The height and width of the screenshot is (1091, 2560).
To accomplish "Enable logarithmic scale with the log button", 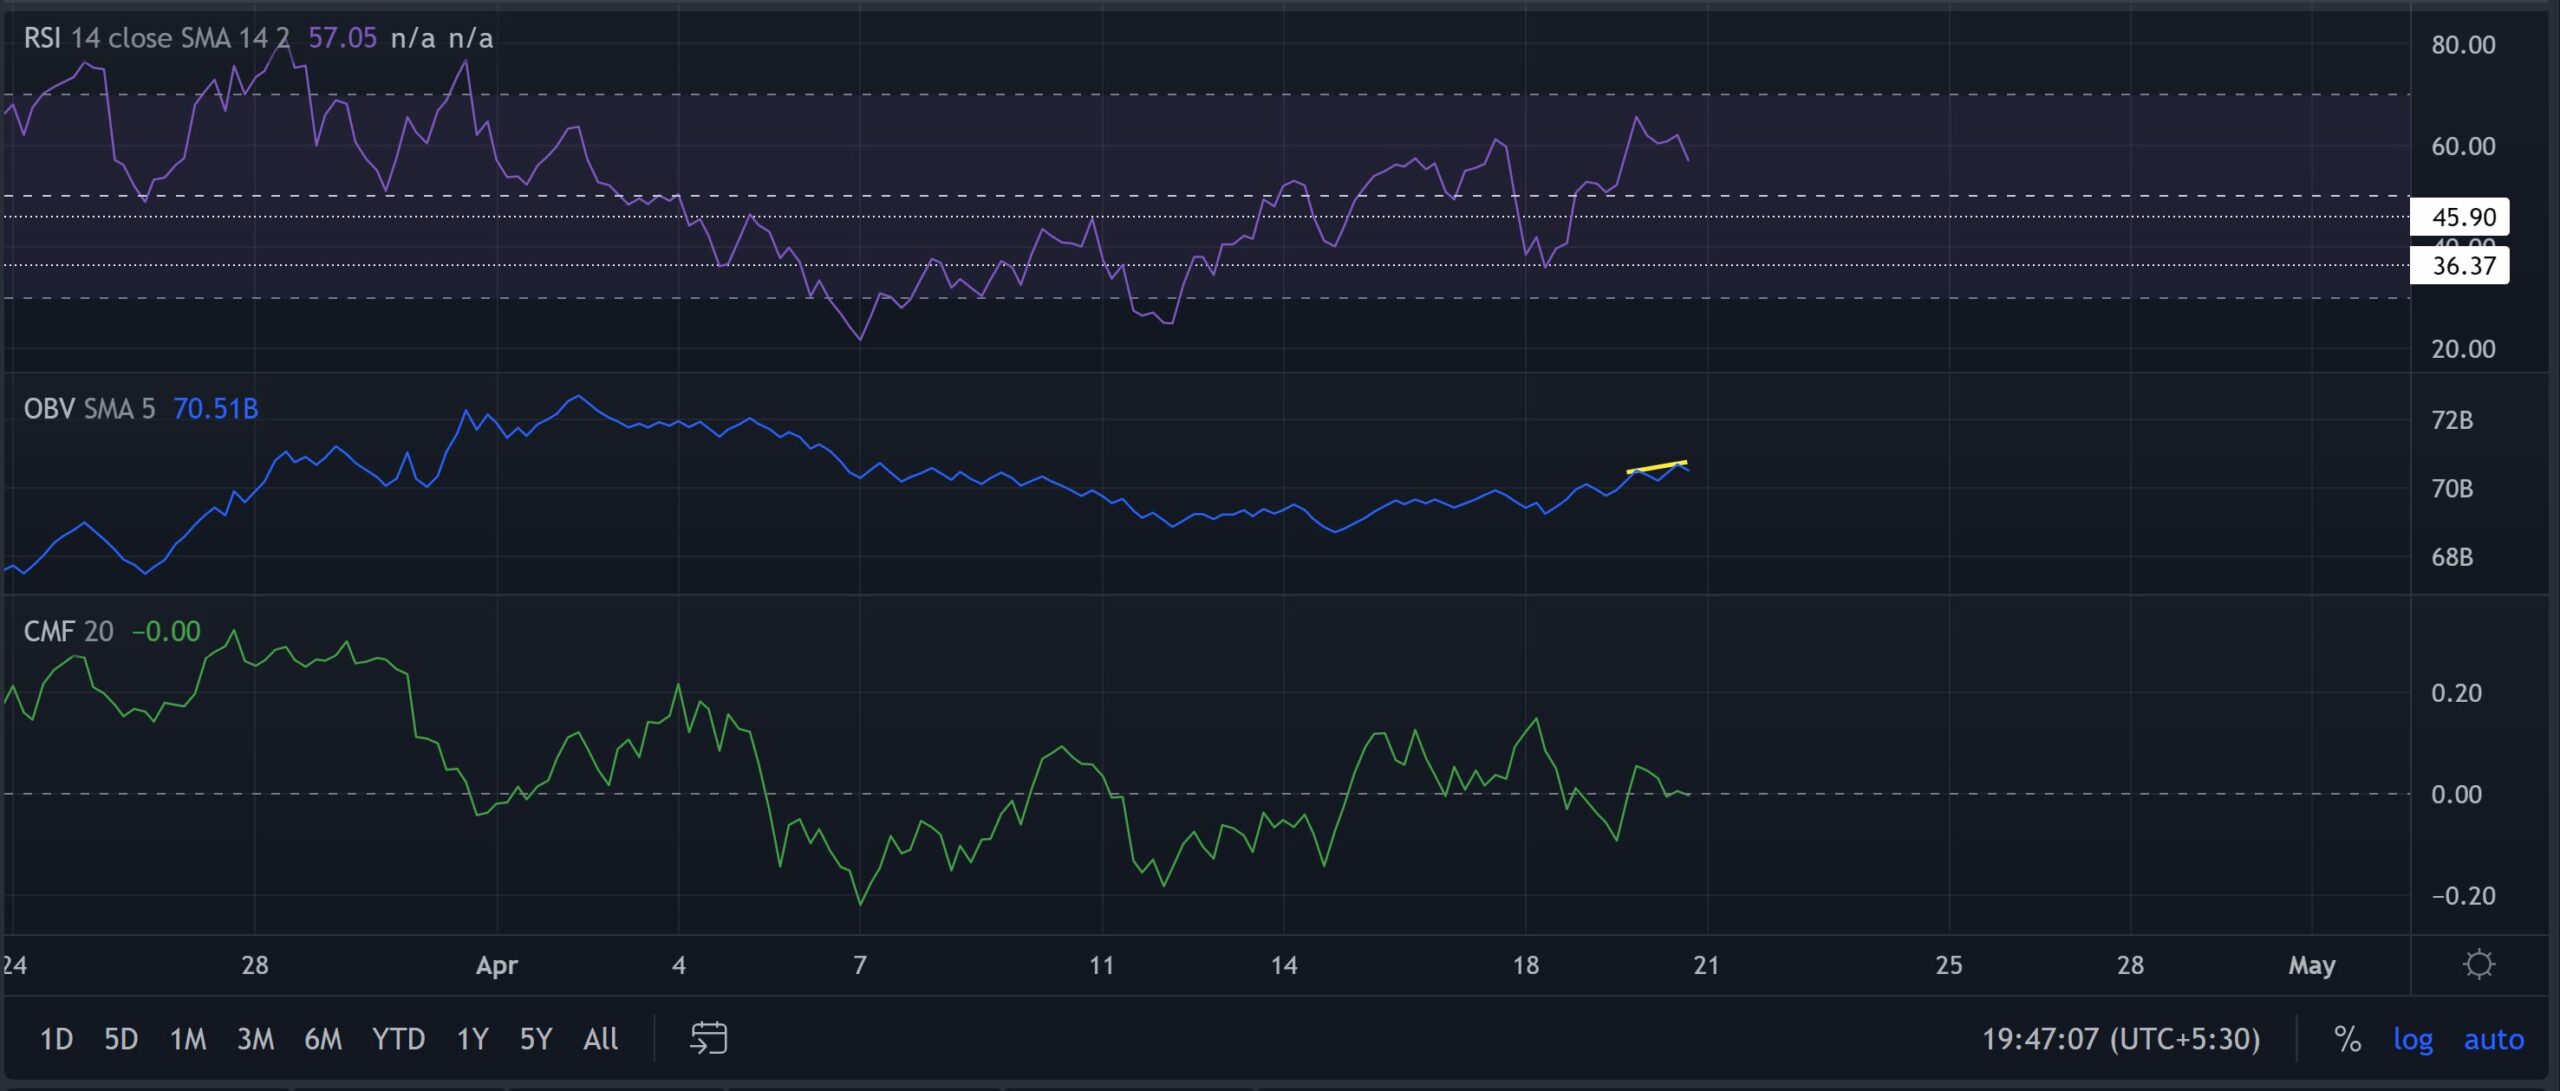I will [x=2416, y=1040].
